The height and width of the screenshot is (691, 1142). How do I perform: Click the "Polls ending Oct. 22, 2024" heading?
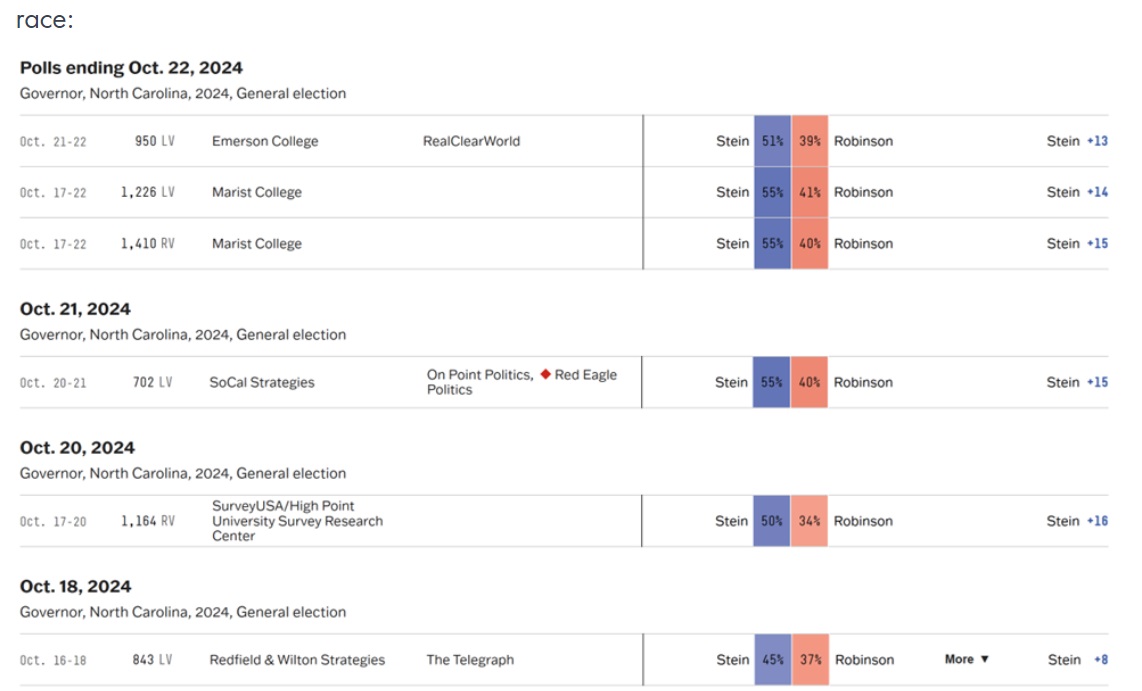[131, 68]
